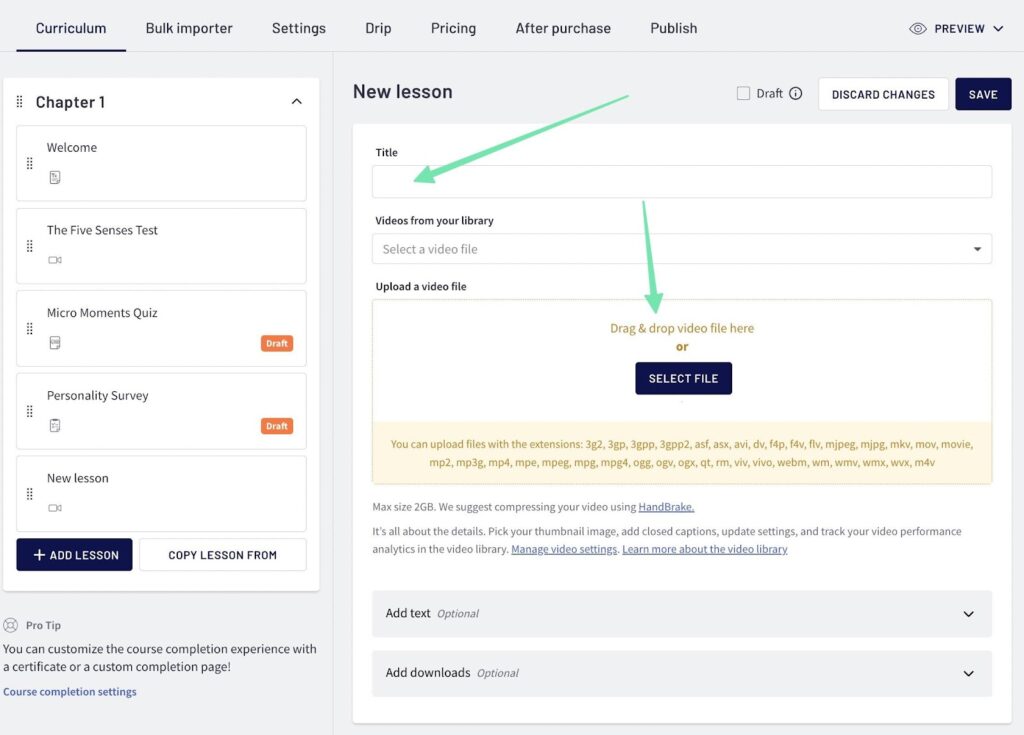This screenshot has width=1024, height=735.
Task: Select the New lesson item in sidebar
Action: pos(161,494)
